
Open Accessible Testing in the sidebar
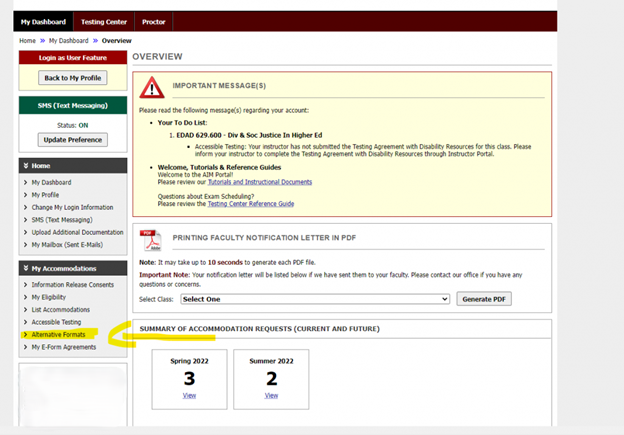(x=56, y=322)
